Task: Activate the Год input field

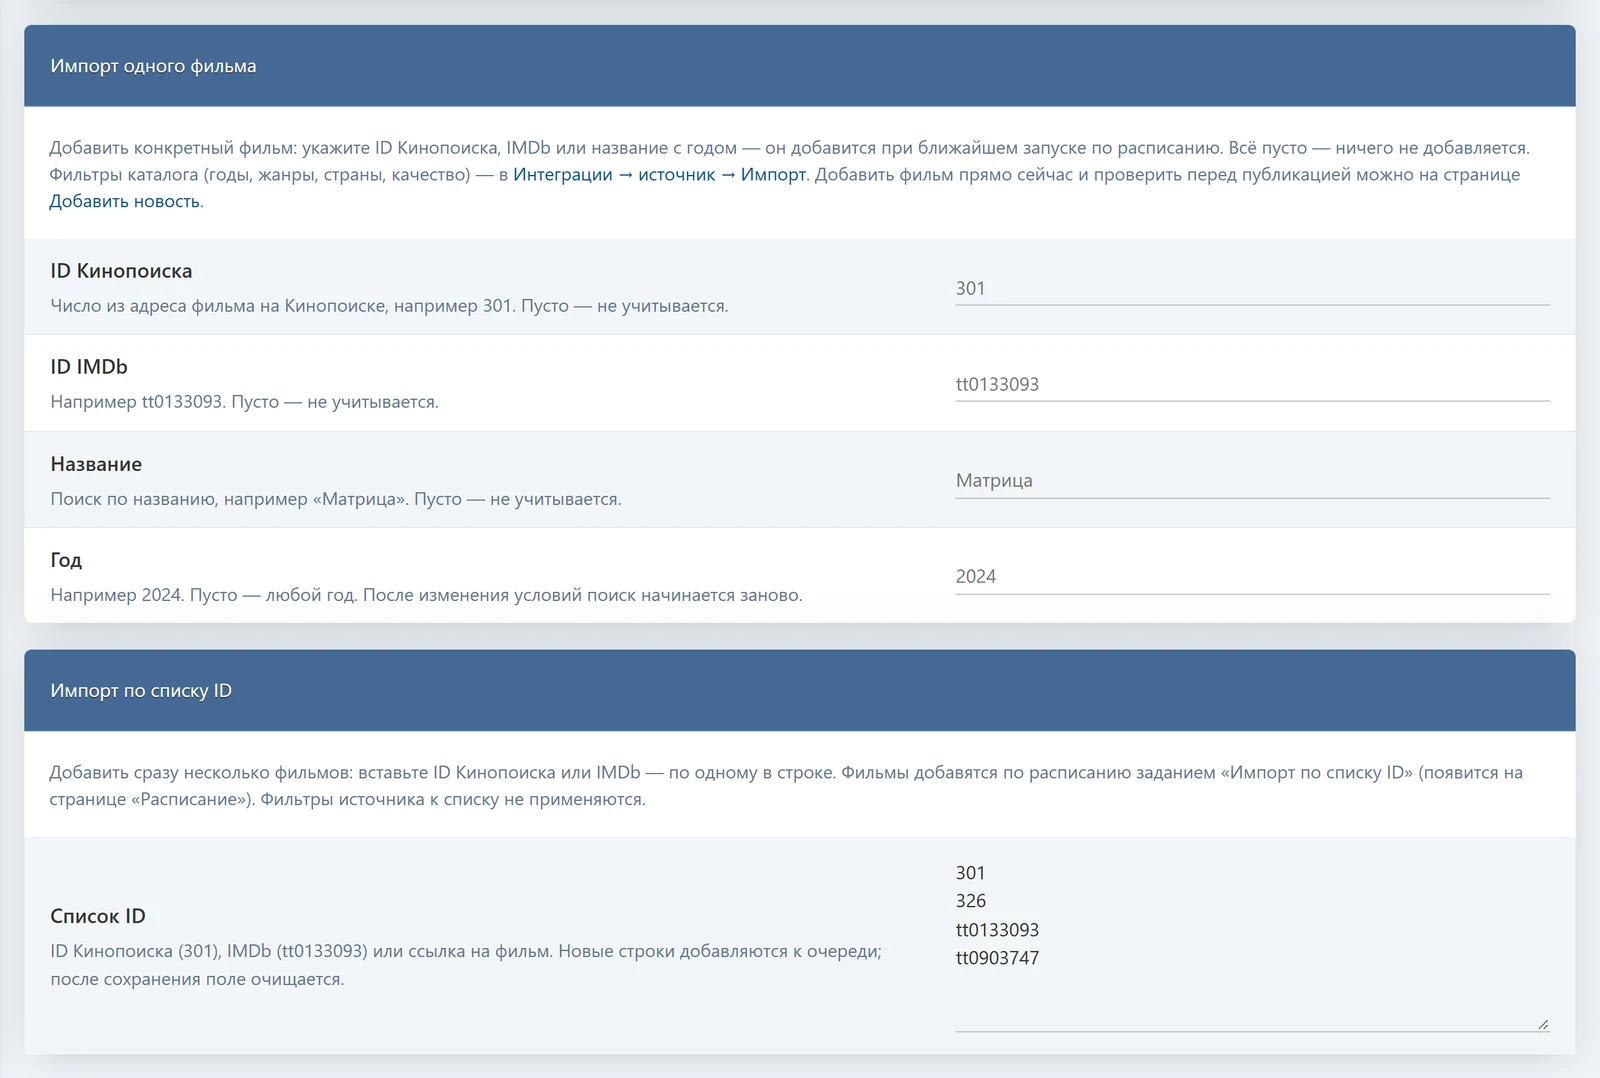Action: point(1252,576)
